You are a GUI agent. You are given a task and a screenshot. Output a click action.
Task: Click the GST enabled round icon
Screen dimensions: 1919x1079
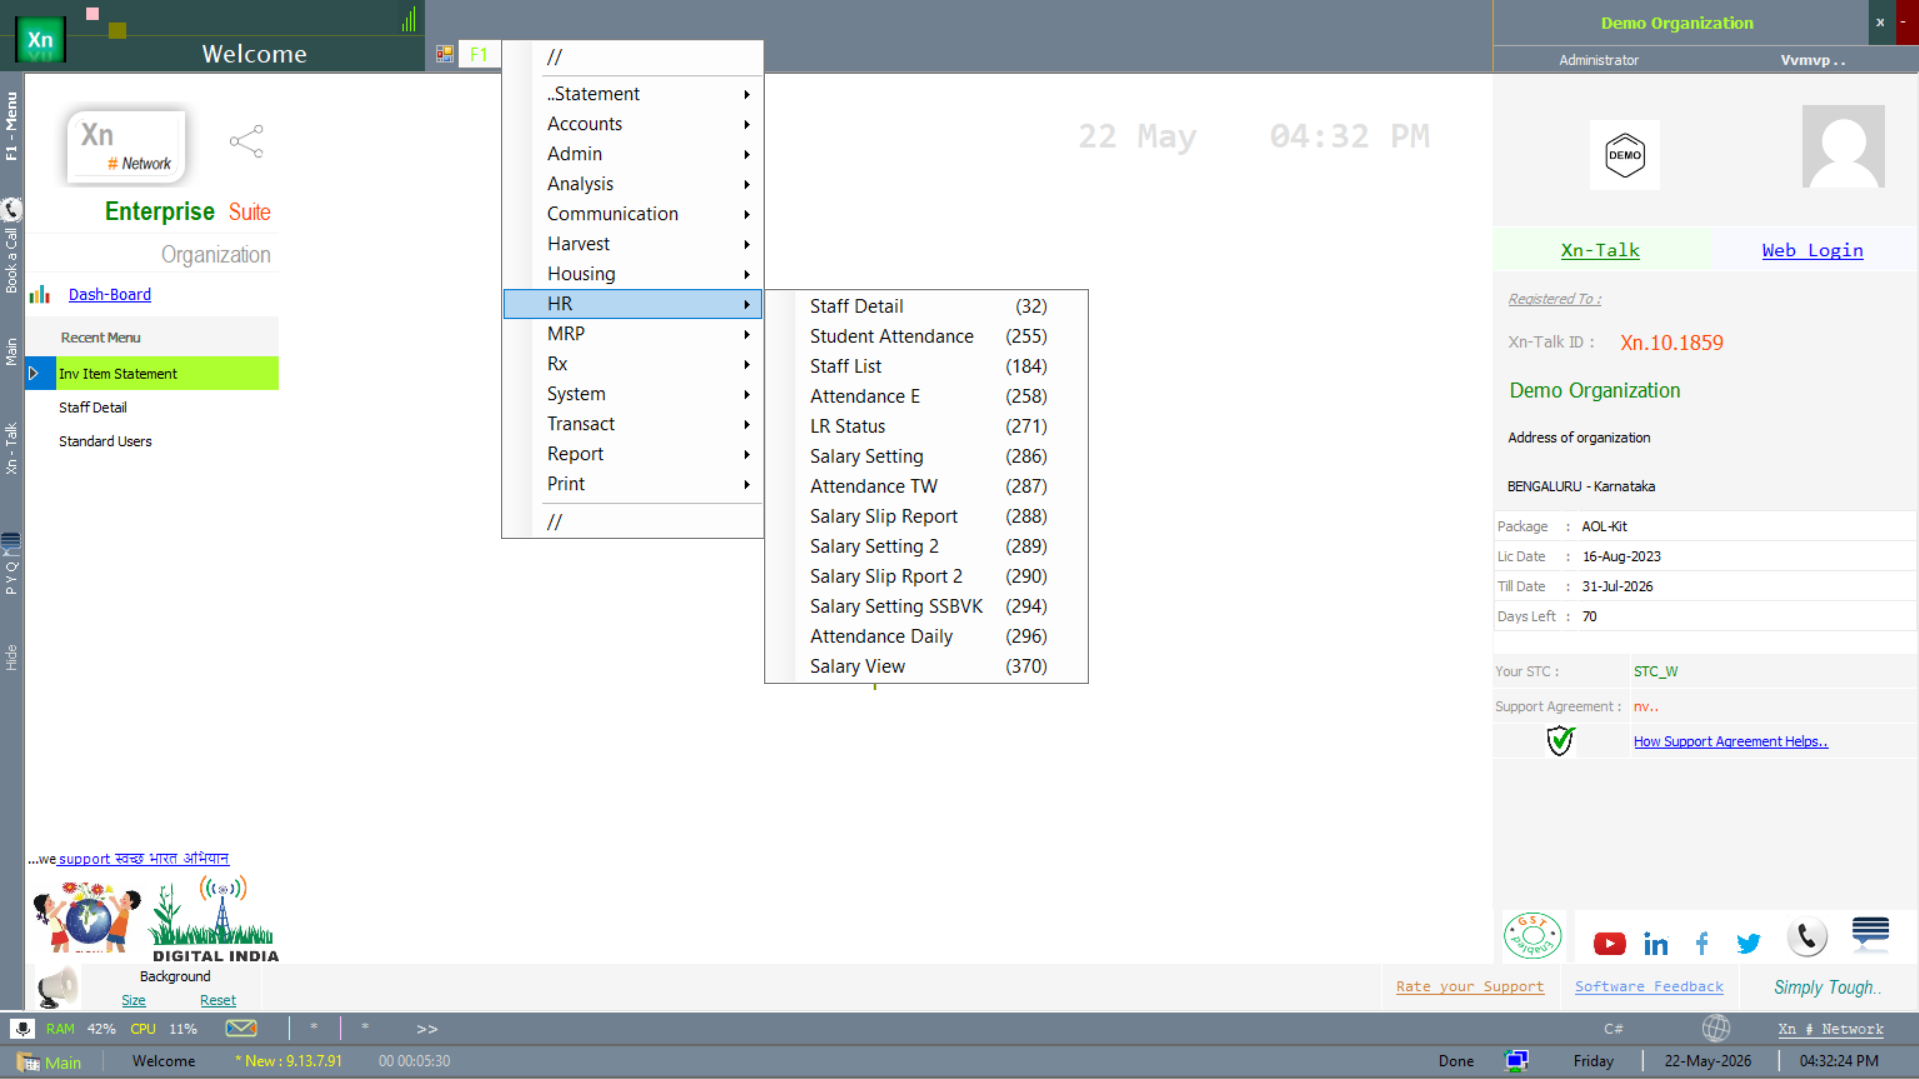click(1532, 936)
